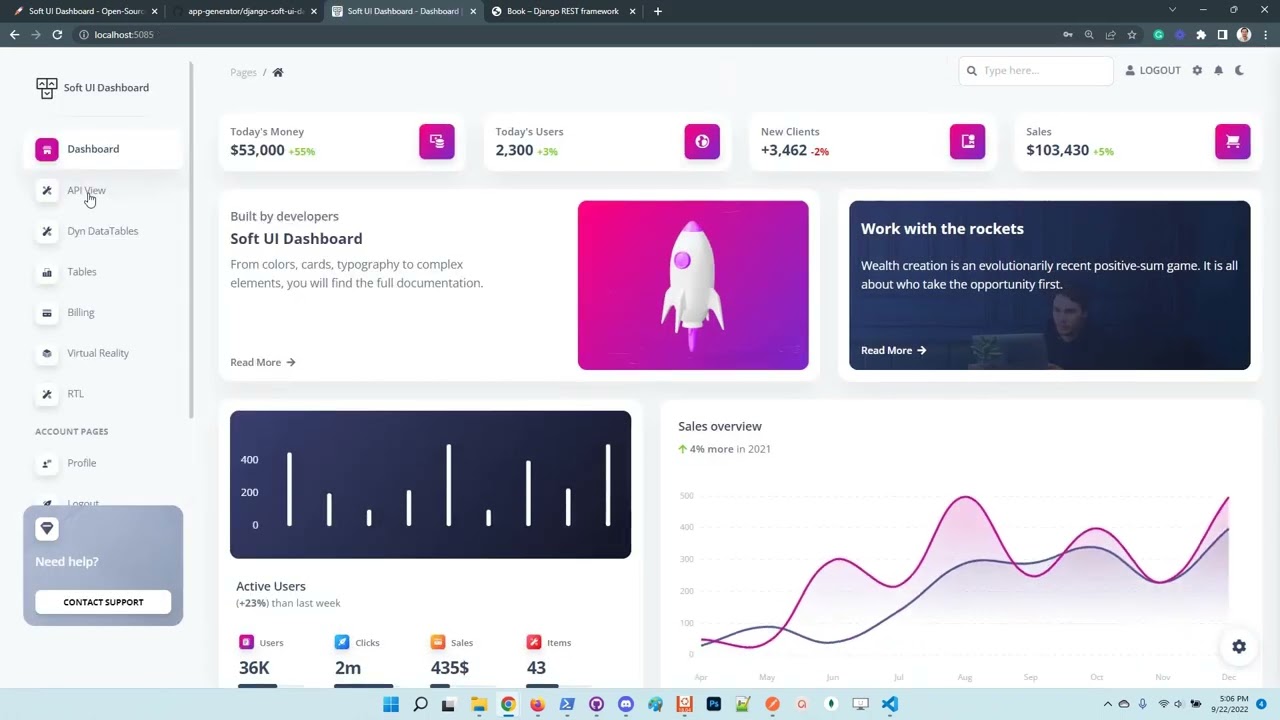Toggle dark mode moon icon
This screenshot has width=1280, height=720.
(x=1240, y=70)
